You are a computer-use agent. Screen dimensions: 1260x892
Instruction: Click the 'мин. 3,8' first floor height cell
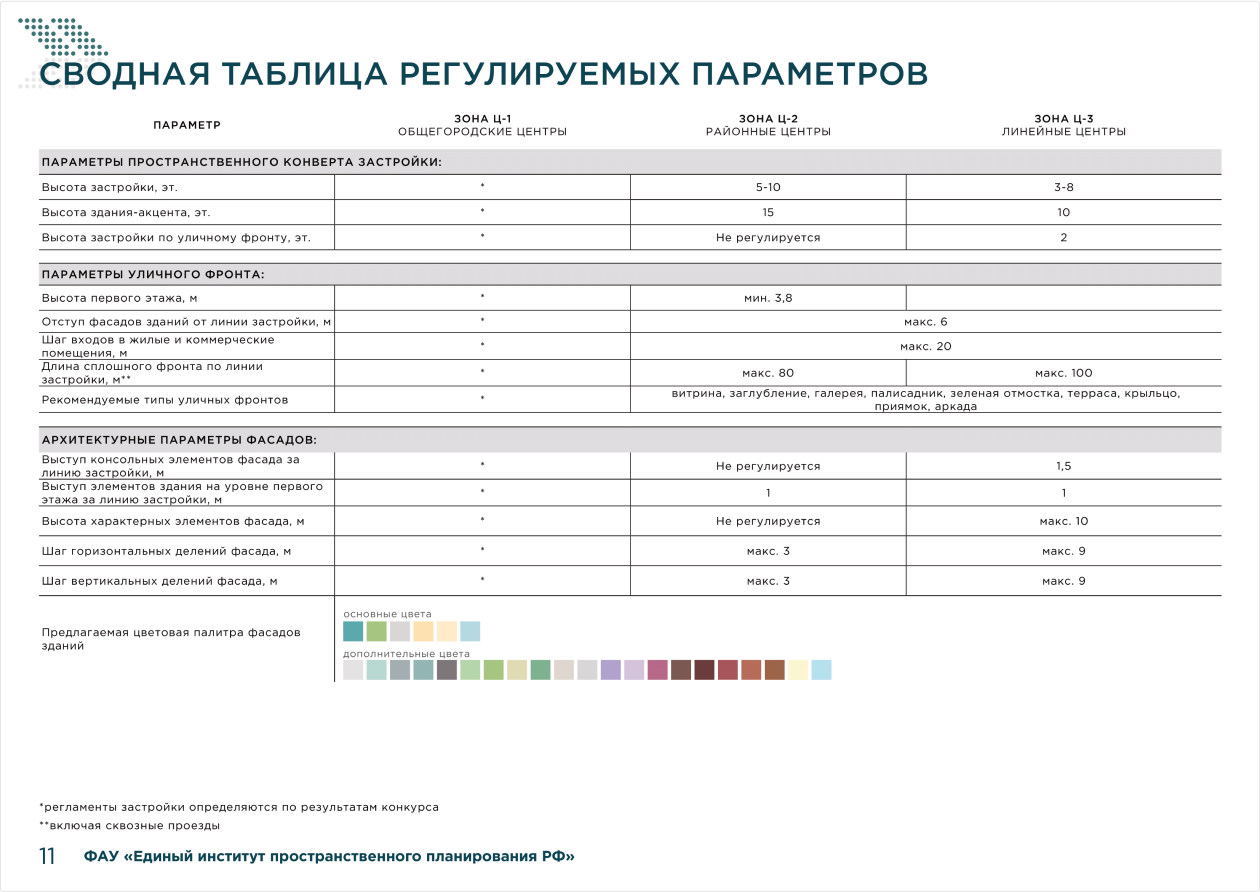767,298
